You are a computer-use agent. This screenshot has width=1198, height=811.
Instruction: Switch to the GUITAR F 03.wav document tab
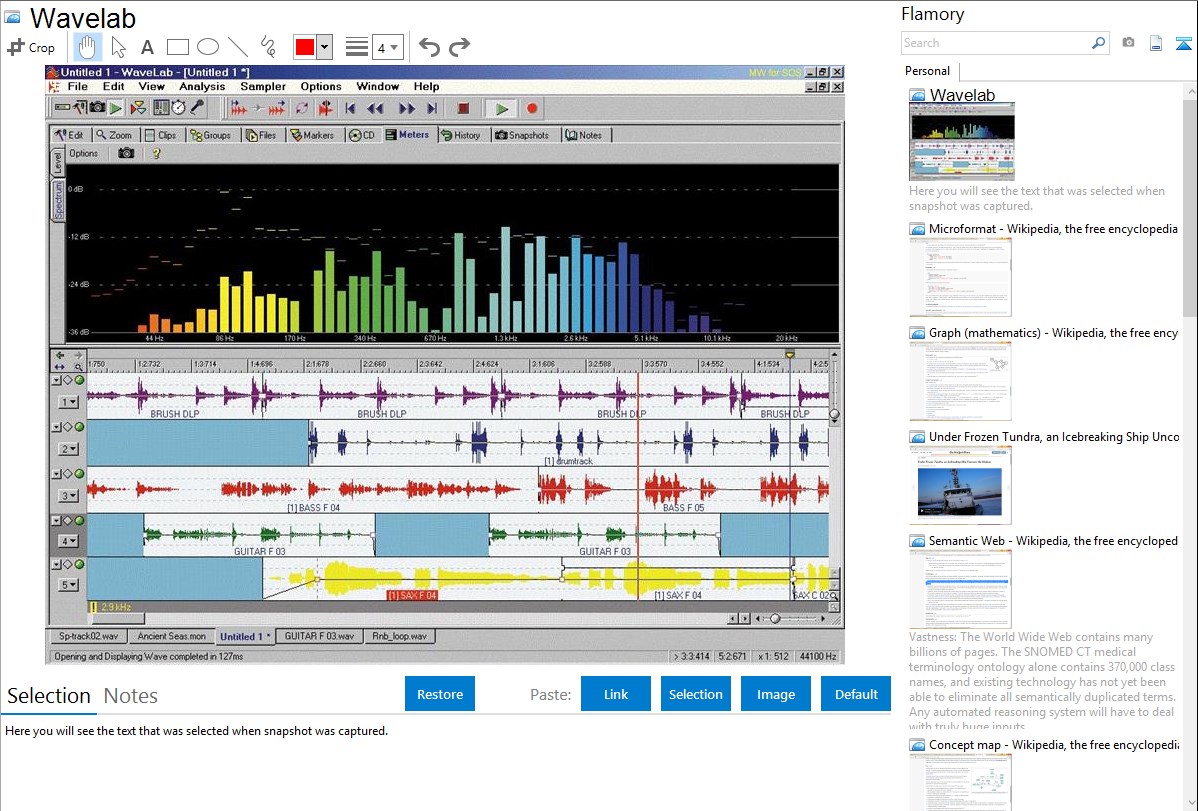click(x=319, y=636)
